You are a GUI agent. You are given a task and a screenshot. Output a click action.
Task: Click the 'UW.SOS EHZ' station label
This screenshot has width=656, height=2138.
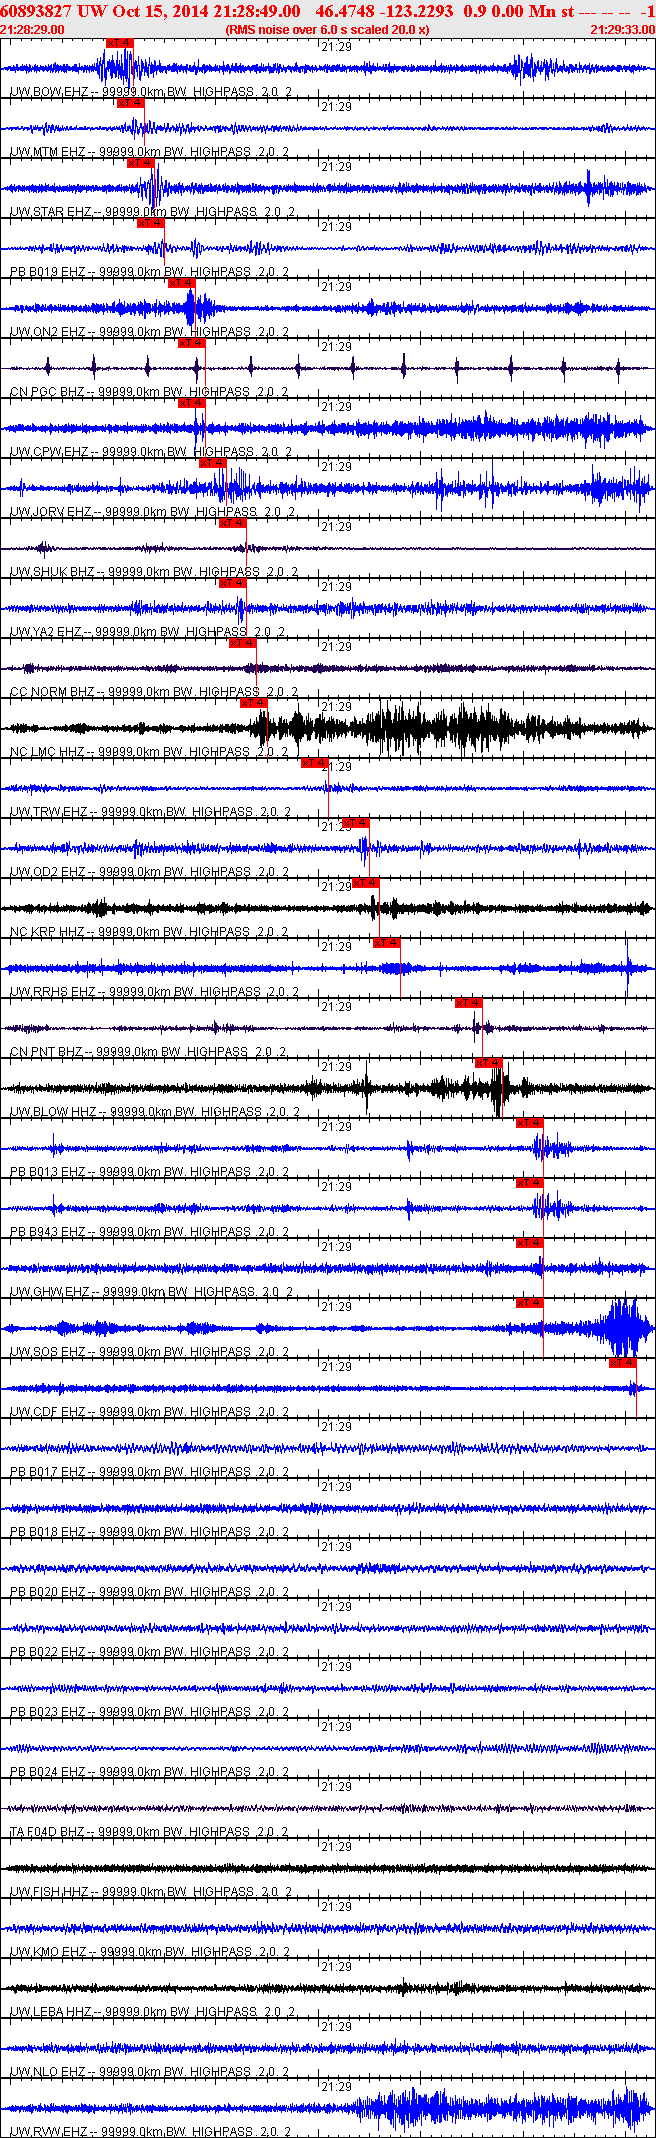click(x=47, y=1352)
